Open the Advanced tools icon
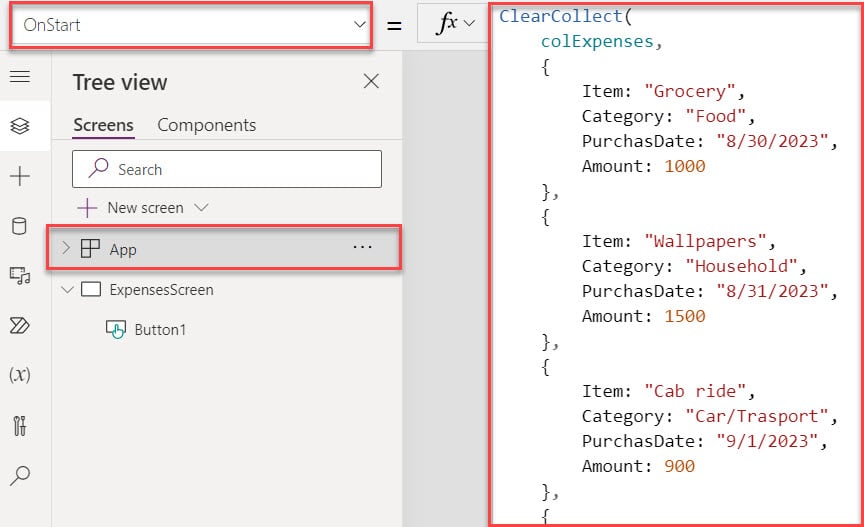864x527 pixels. click(20, 426)
